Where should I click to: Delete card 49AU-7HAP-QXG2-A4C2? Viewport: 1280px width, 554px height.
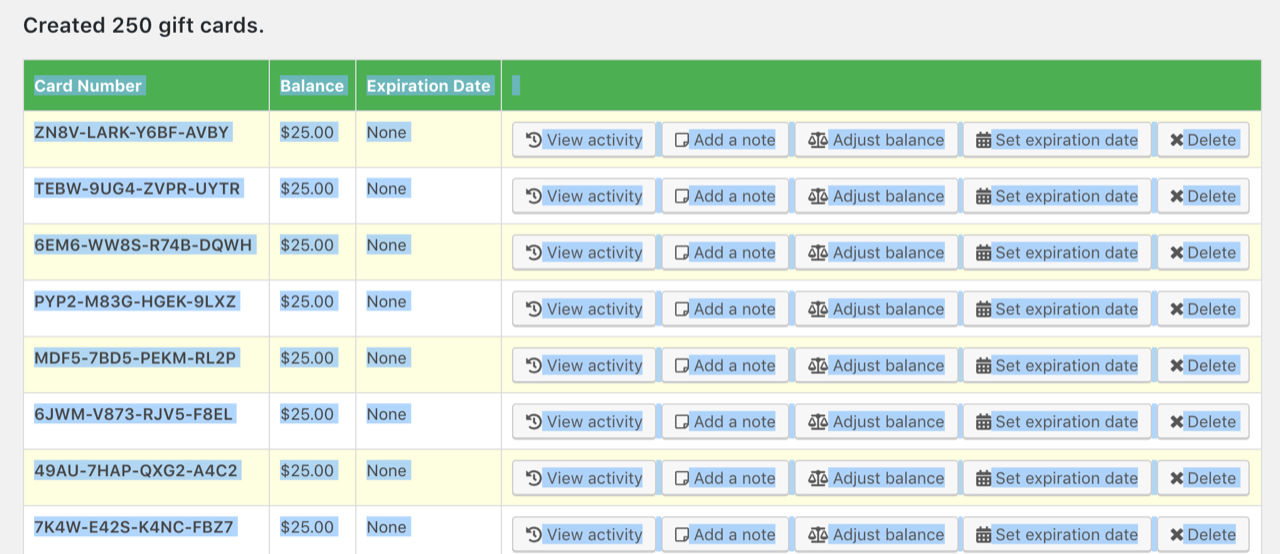(x=1203, y=478)
